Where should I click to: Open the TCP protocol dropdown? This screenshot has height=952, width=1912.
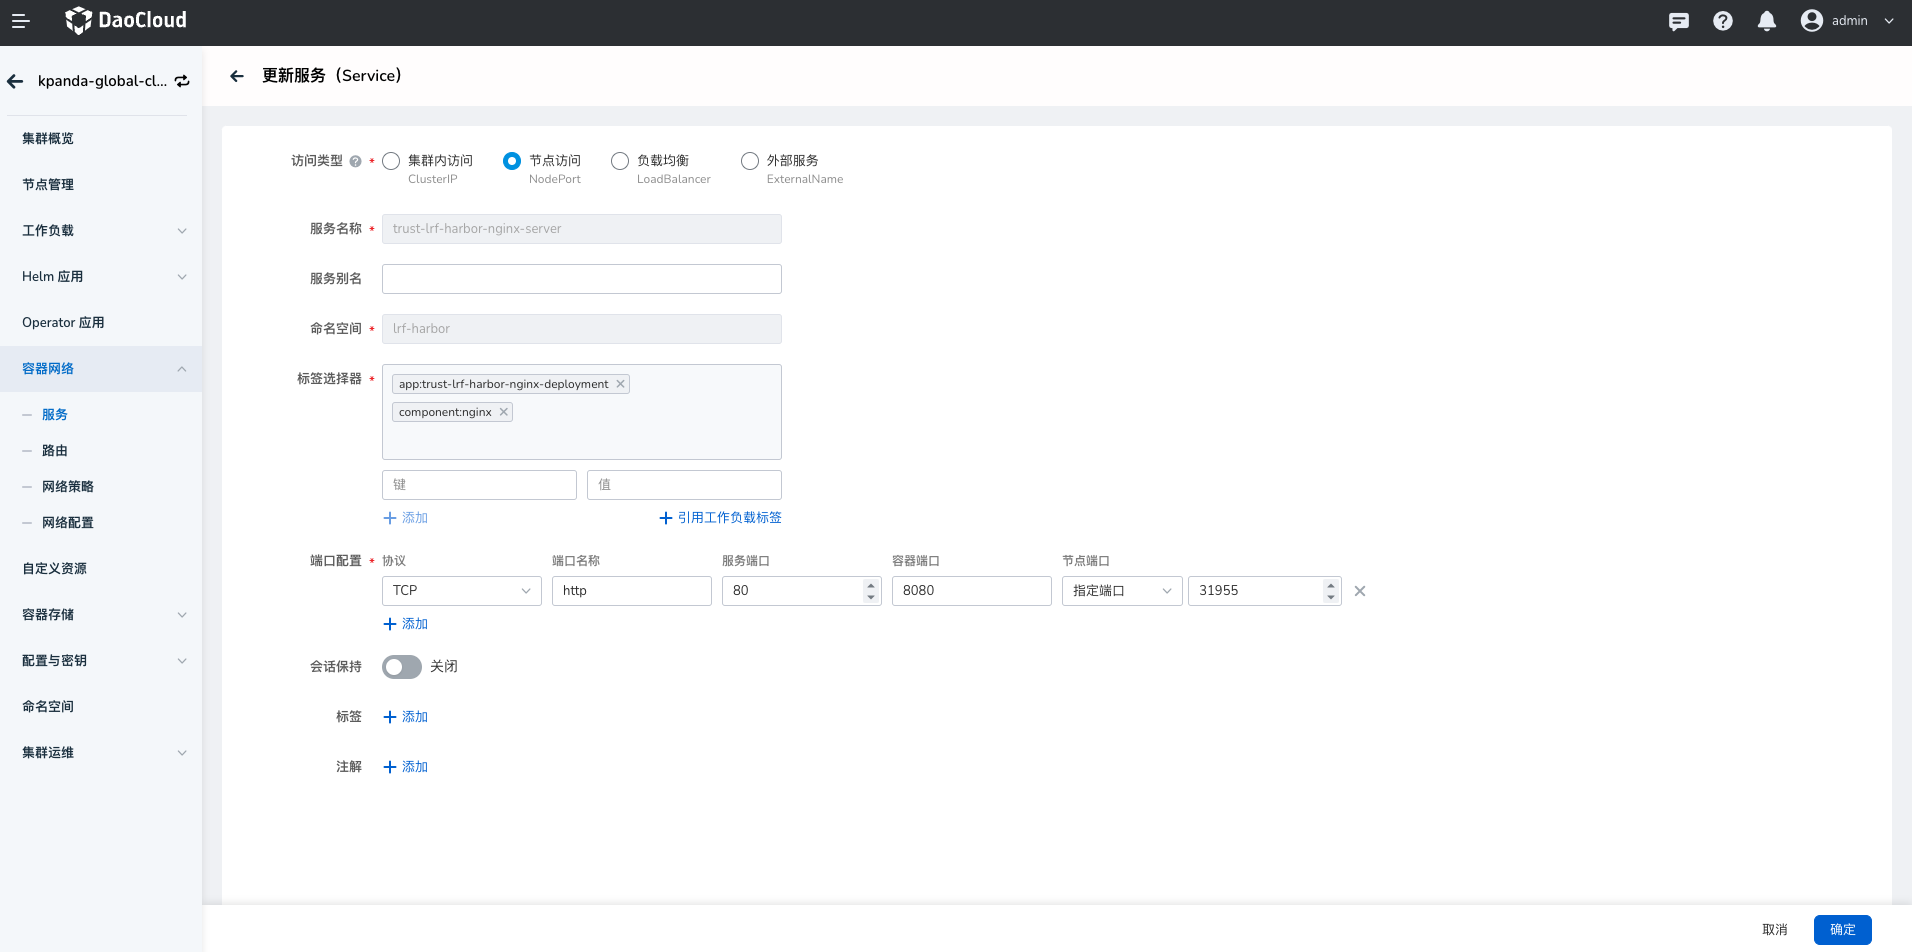[461, 591]
